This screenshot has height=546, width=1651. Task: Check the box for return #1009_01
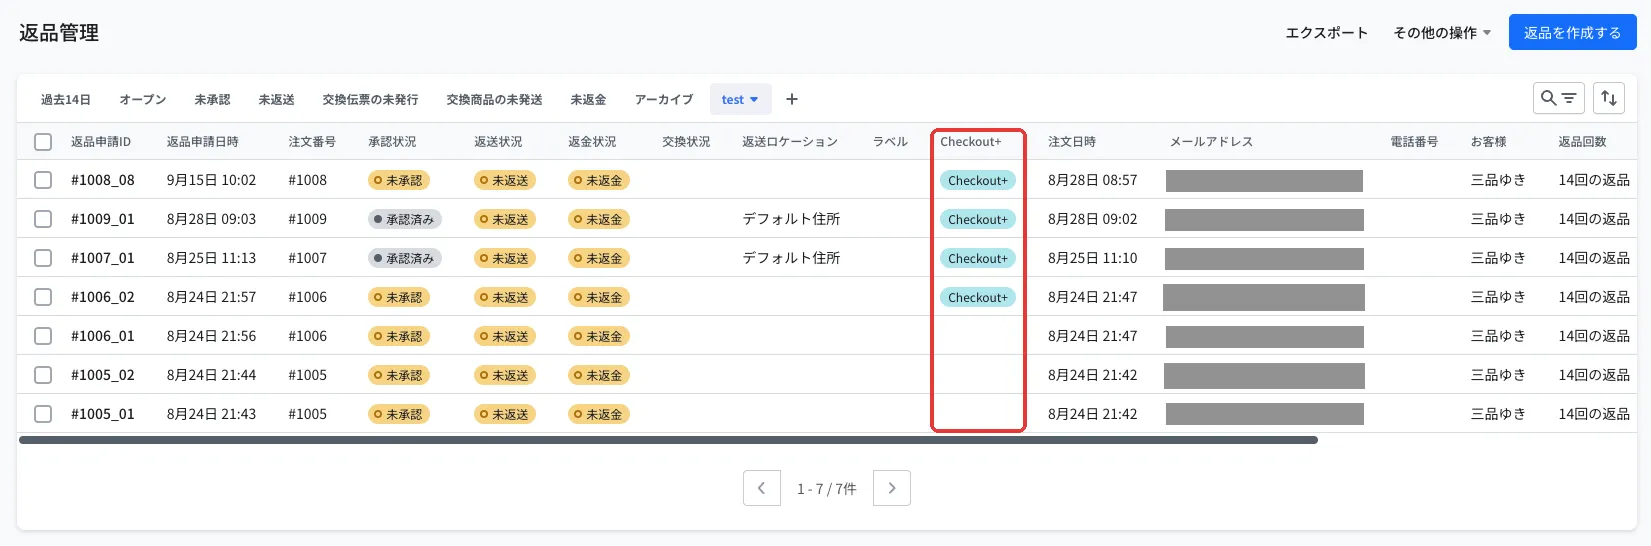pyautogui.click(x=43, y=219)
